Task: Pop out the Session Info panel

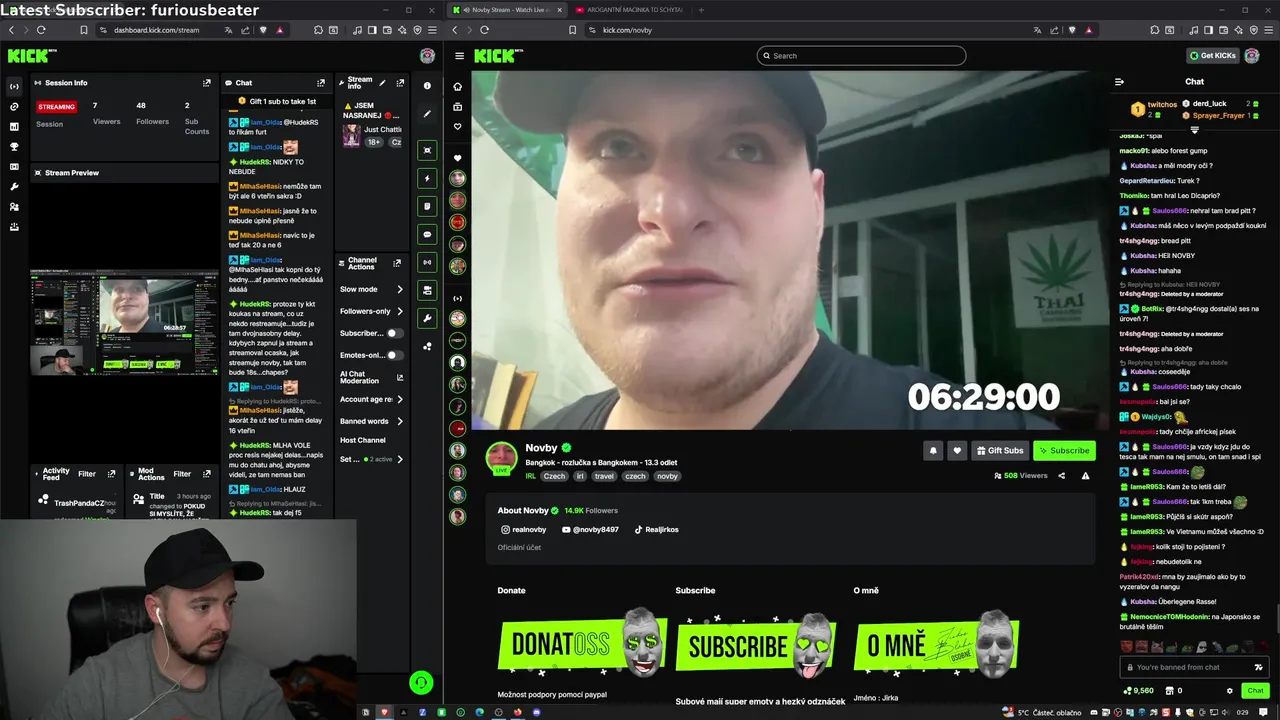Action: tap(207, 83)
